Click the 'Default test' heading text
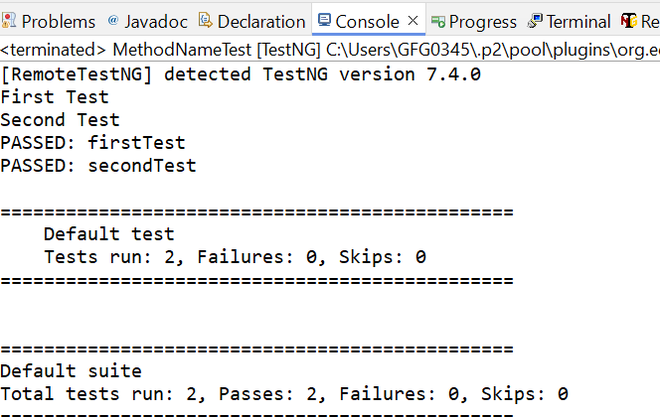This screenshot has height=417, width=660. click(x=109, y=234)
